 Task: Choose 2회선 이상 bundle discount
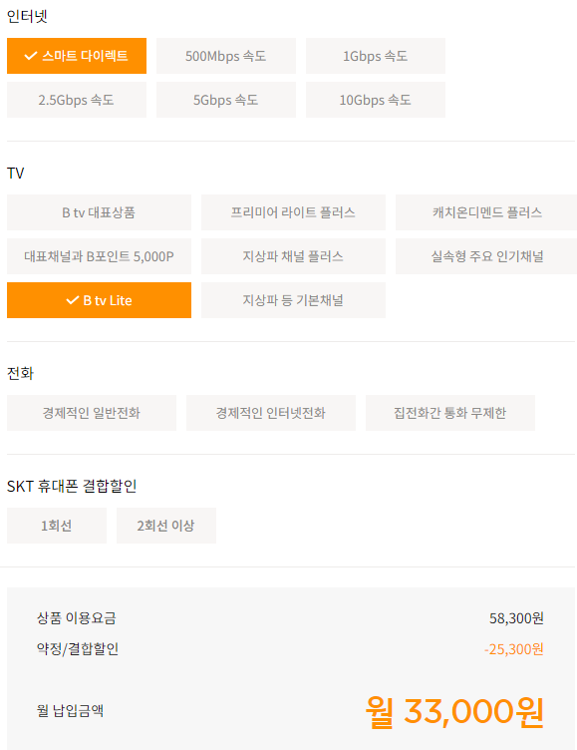tap(166, 526)
